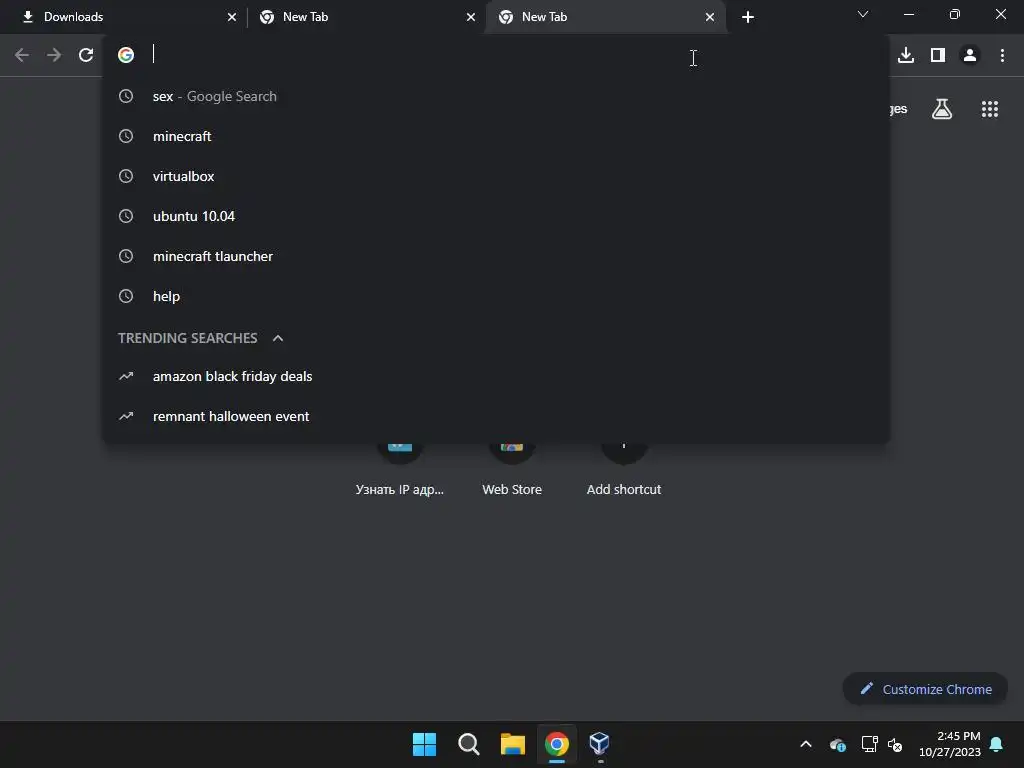
Task: Pick 'remnant halloween event' trending search
Action: click(496, 417)
